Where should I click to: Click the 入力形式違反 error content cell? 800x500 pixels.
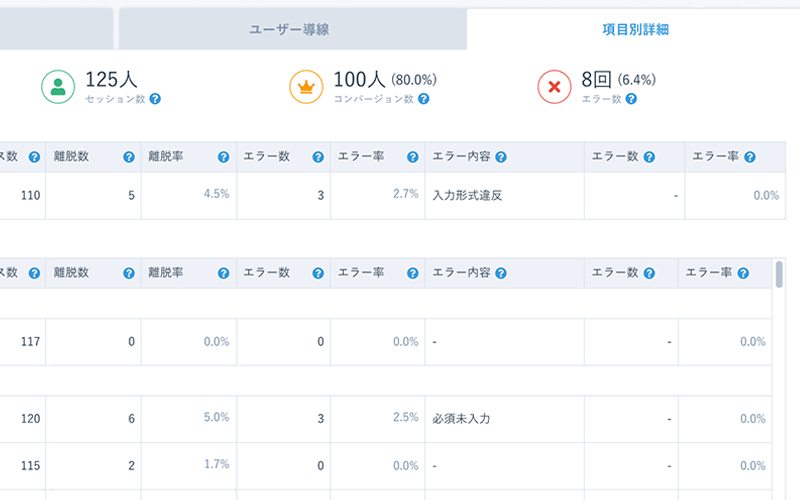click(467, 196)
